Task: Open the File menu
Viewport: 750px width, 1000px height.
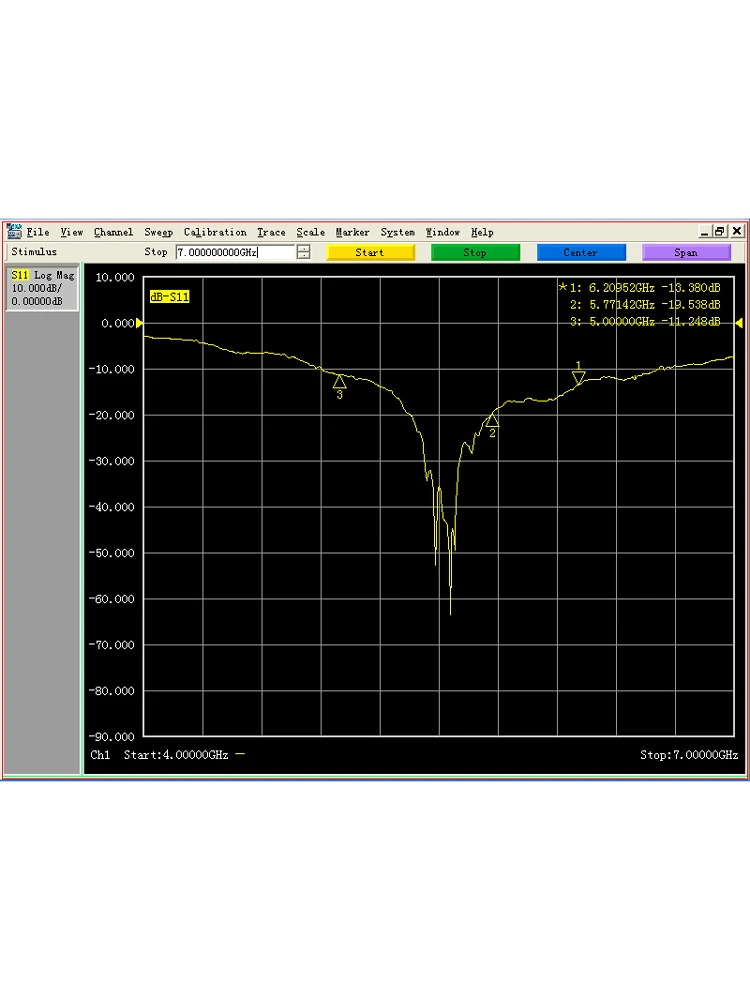Action: [x=38, y=232]
